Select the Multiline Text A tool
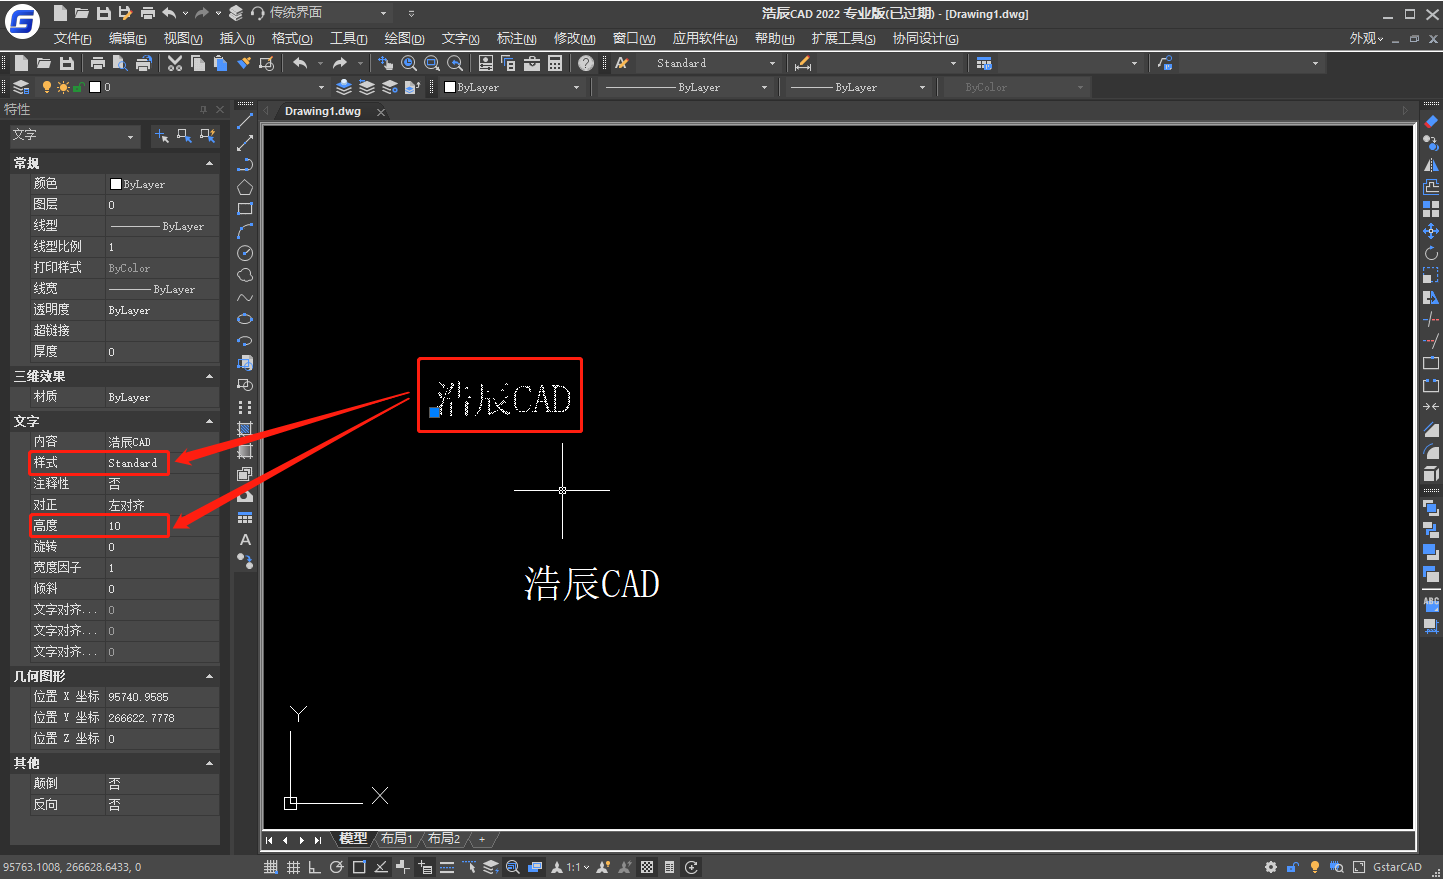The image size is (1443, 880). [x=245, y=540]
